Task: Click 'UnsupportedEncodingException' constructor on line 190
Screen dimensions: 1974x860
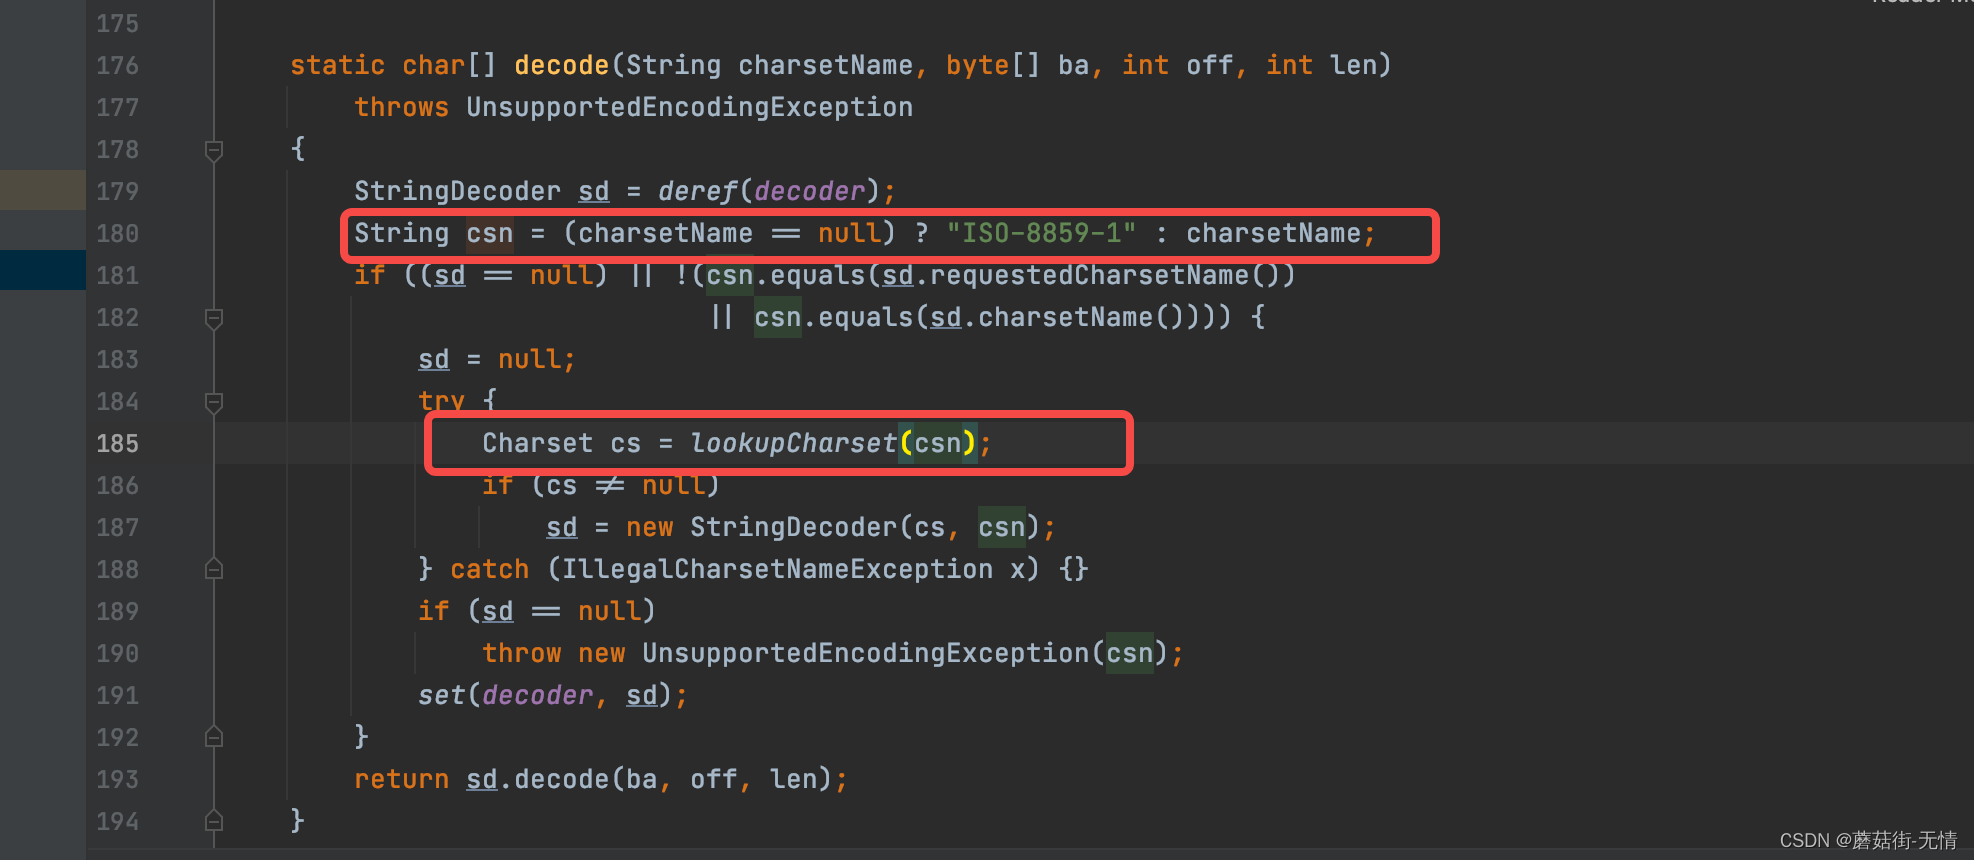Action: 865,654
